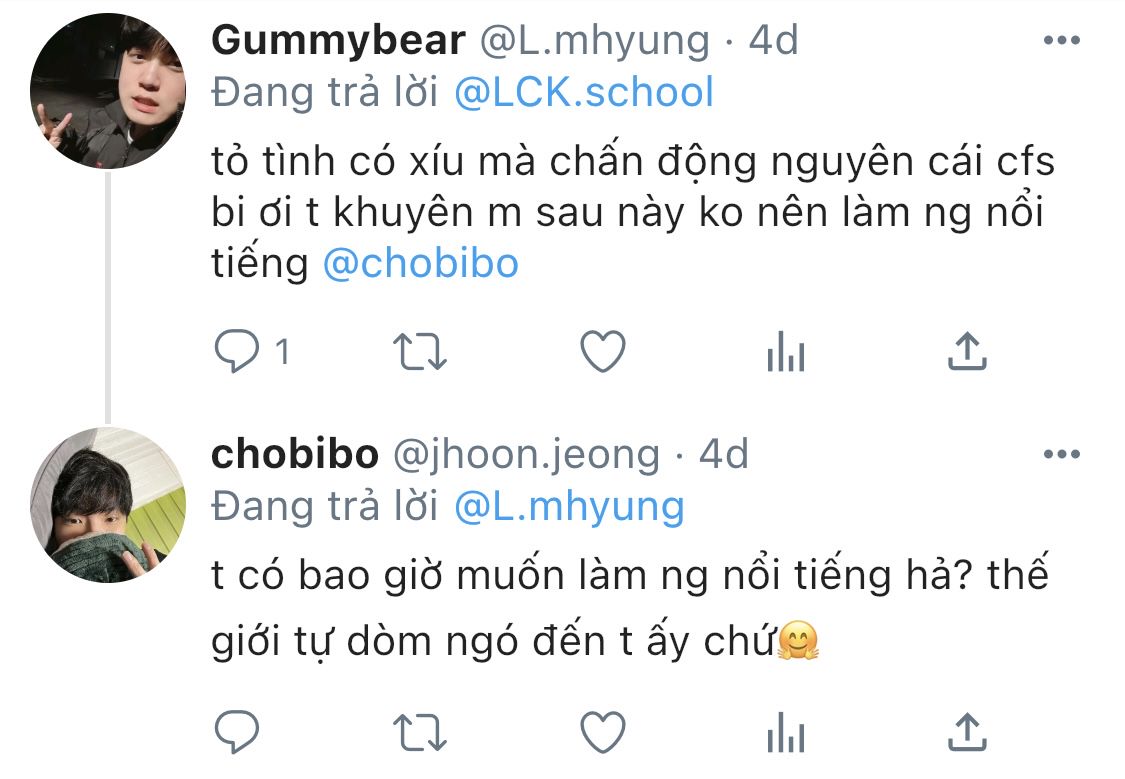Open the @chobibo mention in tweet text
Screen dimensions: 1125x779
click(x=420, y=263)
